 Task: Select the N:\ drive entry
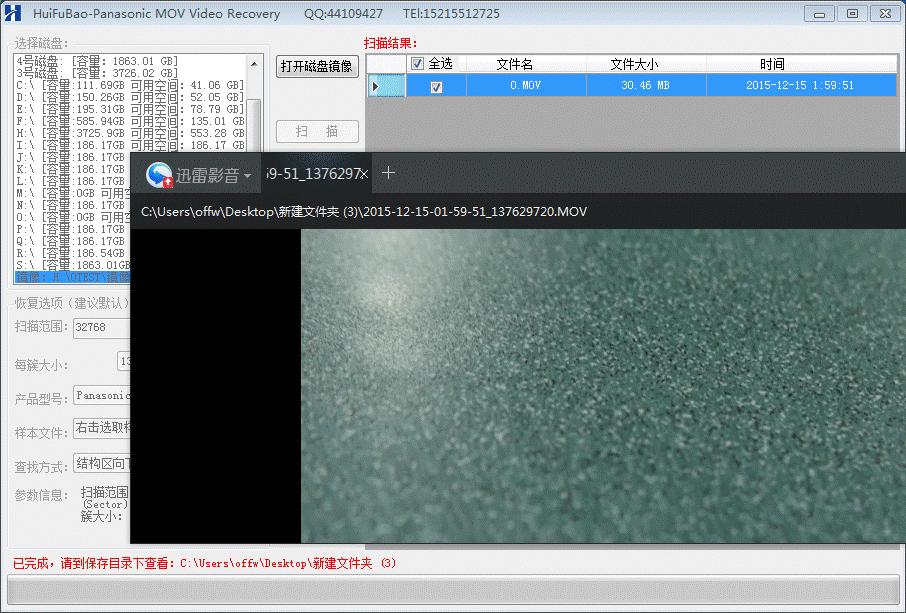coord(72,206)
